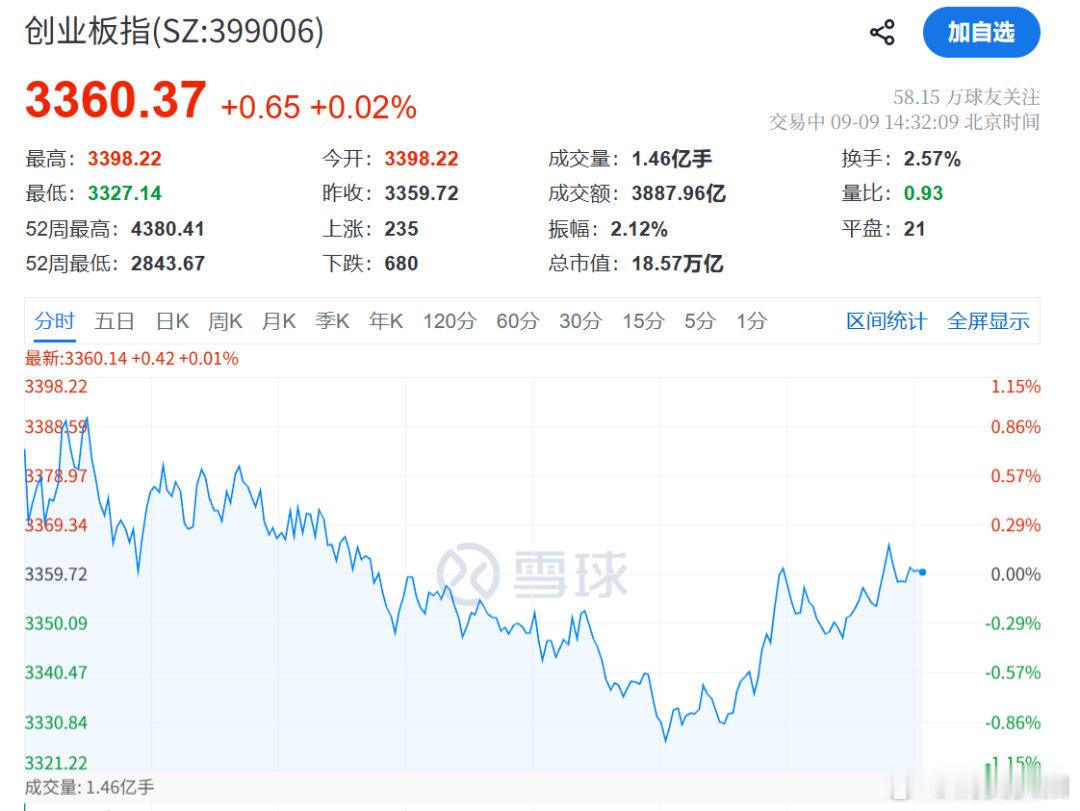Open 全屏显示 fullscreen view

(988, 321)
